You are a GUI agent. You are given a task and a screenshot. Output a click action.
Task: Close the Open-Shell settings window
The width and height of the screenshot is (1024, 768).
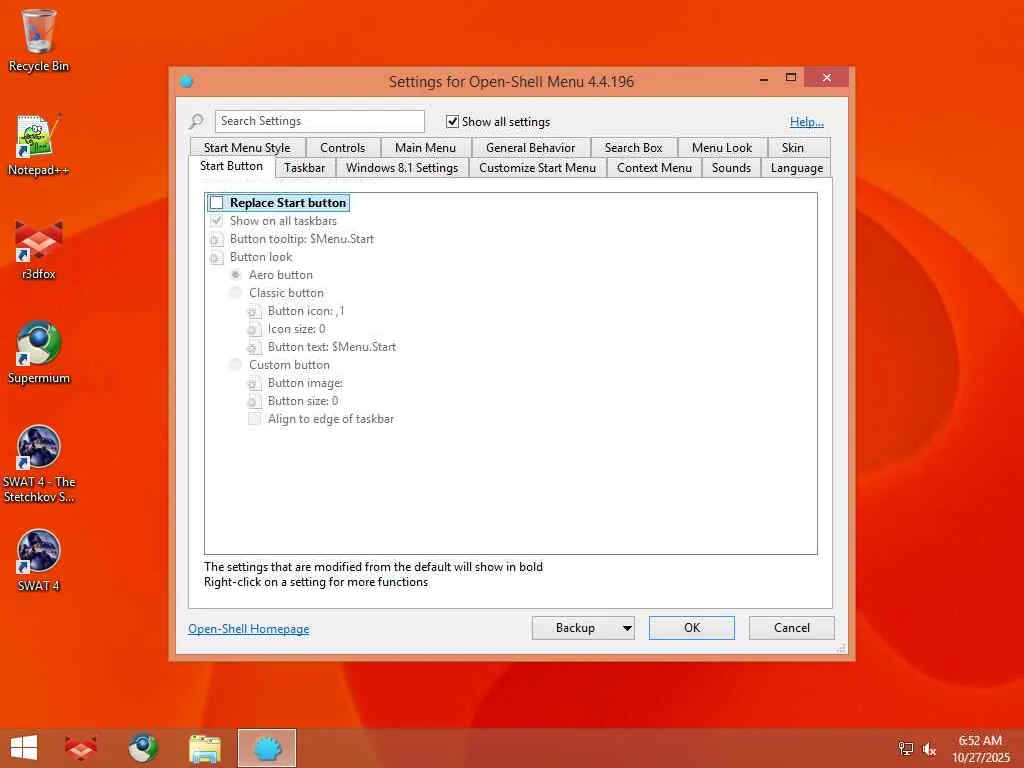(x=827, y=78)
